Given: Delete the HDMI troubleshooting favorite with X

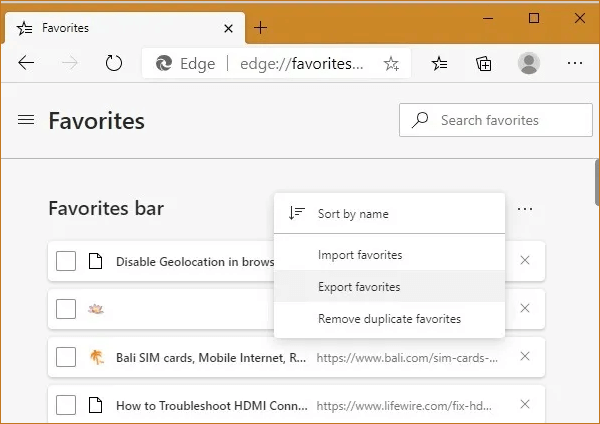Looking at the screenshot, I should 525,405.
